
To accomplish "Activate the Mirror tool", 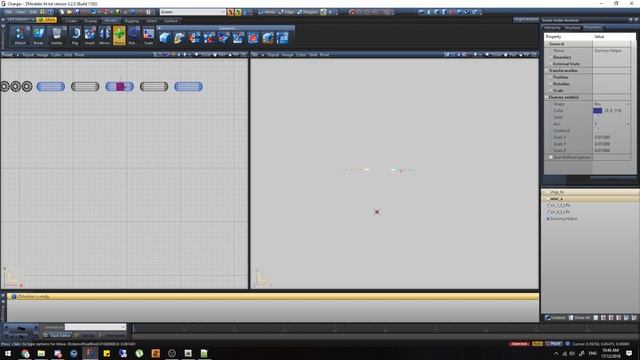I will tap(104, 36).
